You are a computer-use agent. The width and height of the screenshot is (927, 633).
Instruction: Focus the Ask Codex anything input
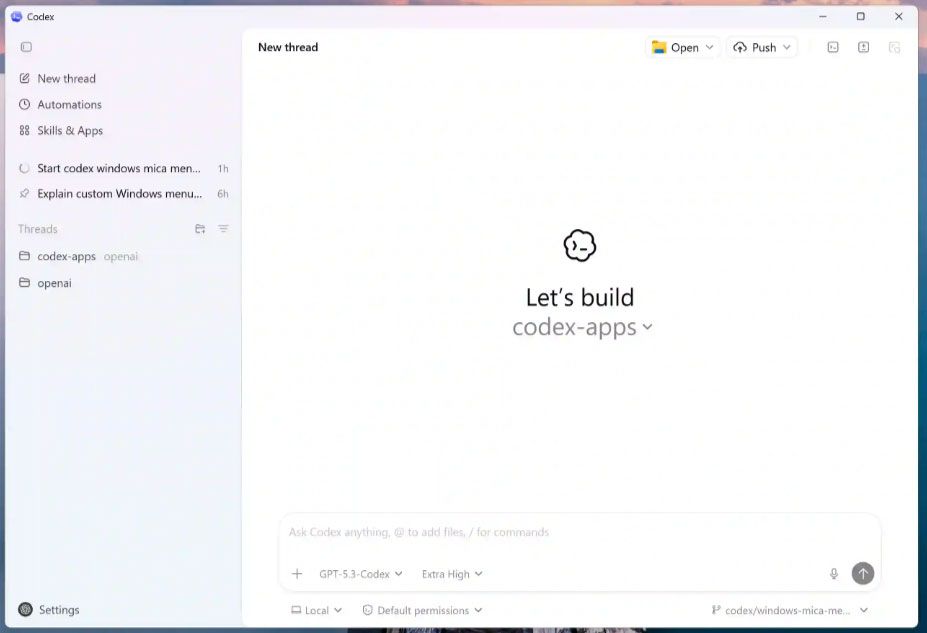tap(579, 532)
